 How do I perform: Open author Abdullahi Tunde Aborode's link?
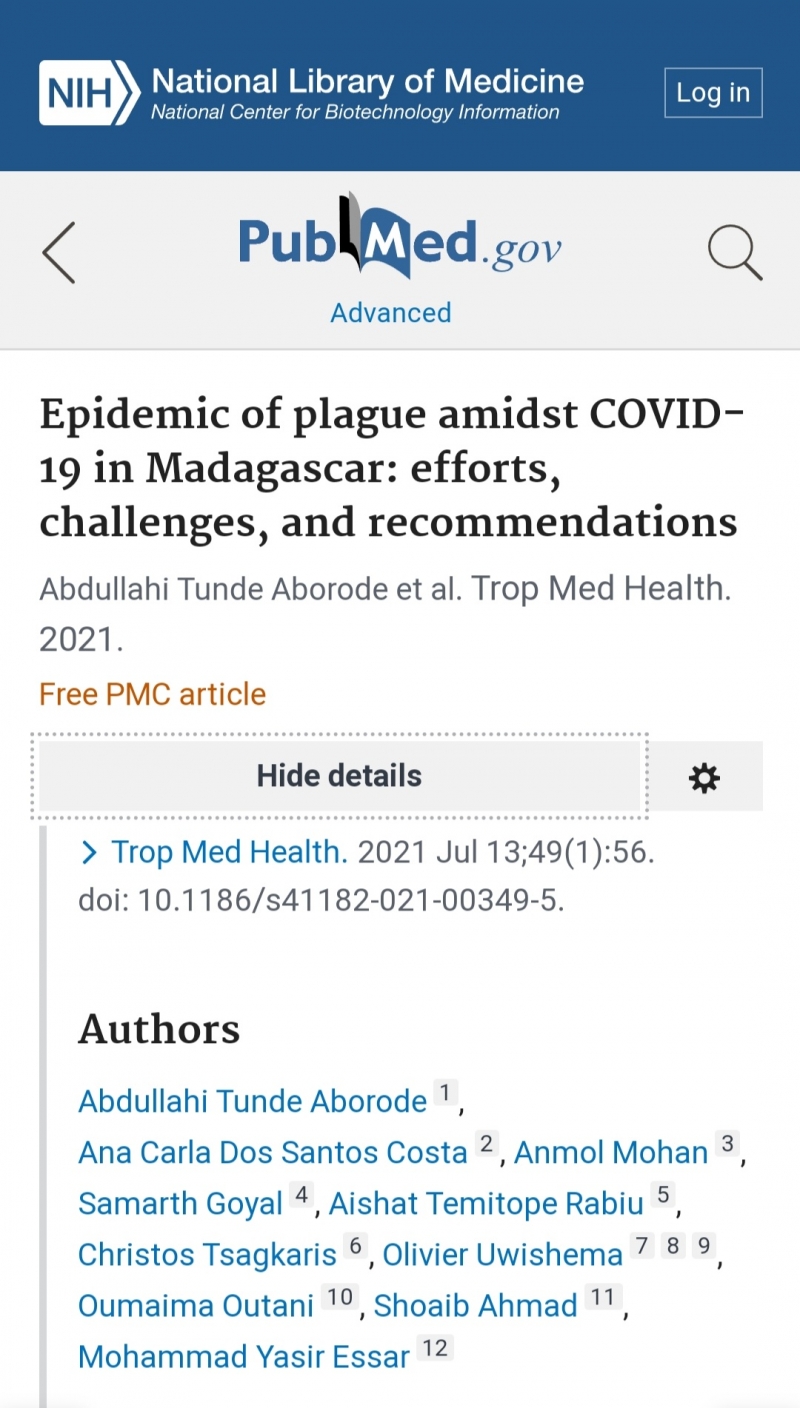tap(253, 1101)
